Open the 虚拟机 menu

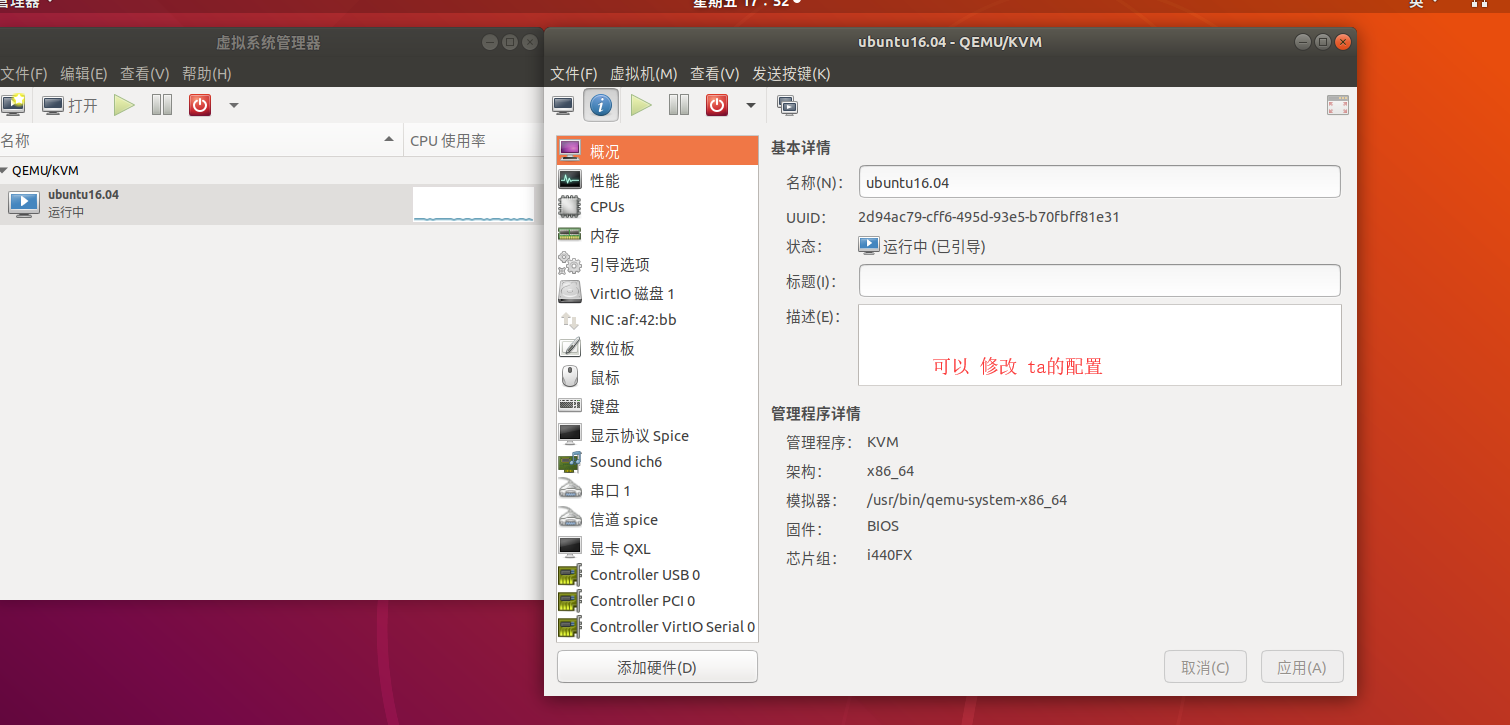643,73
